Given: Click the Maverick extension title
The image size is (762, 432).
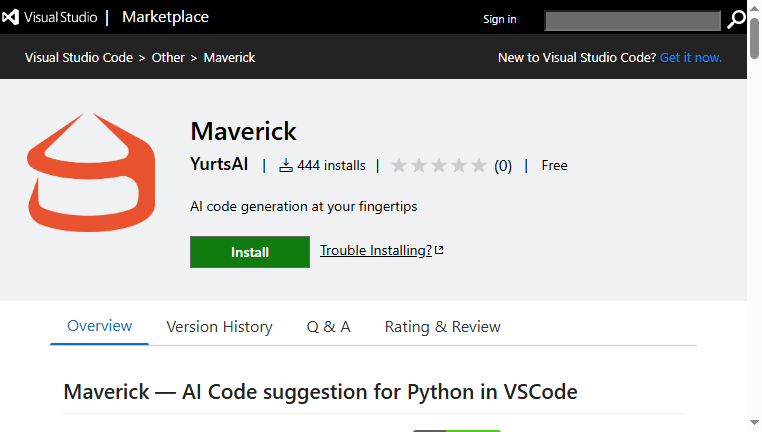Looking at the screenshot, I should coord(243,131).
